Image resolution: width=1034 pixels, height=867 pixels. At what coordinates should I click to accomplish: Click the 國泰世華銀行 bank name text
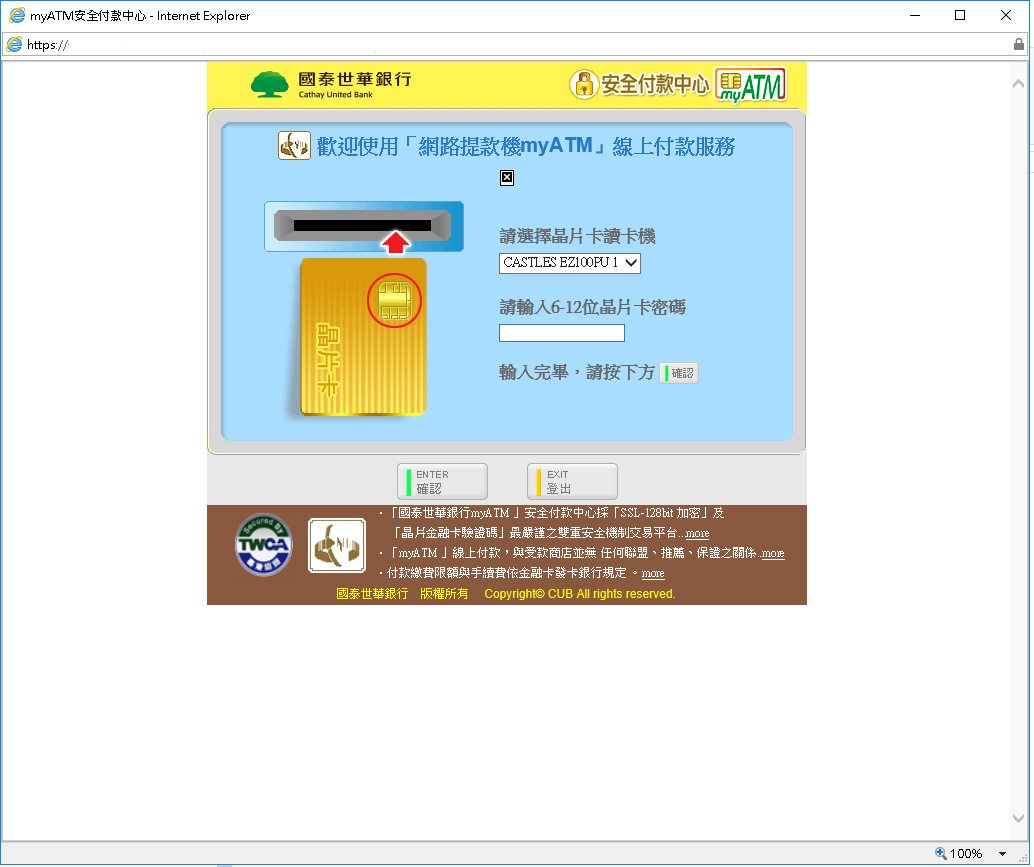[355, 79]
